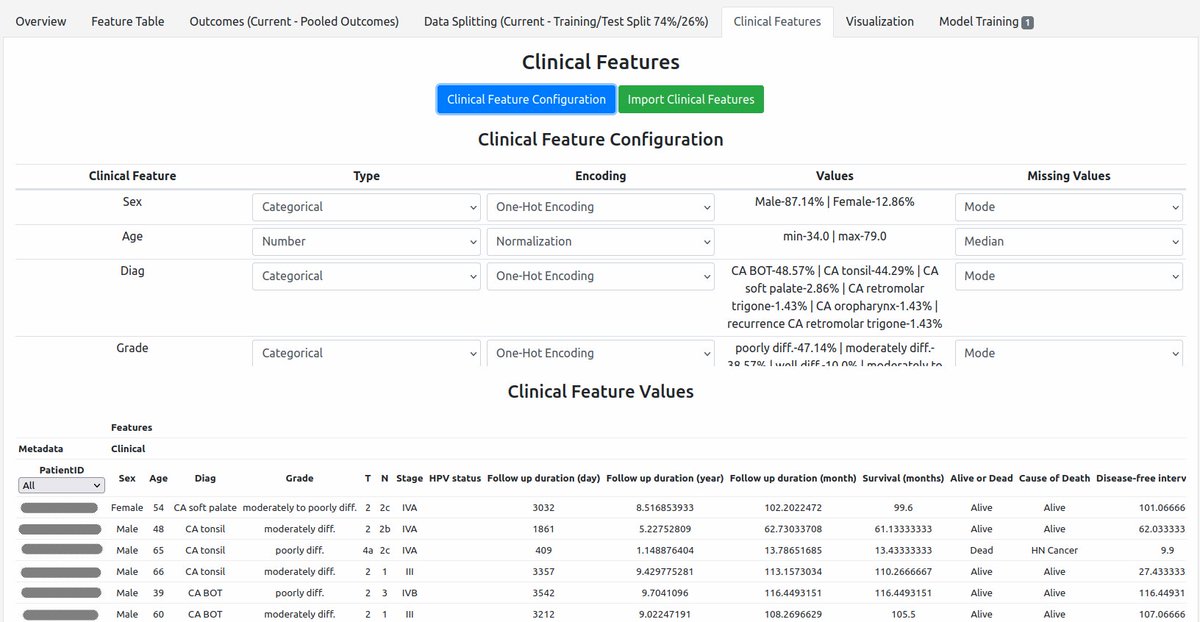1200x622 pixels.
Task: Open the Encoding dropdown for Diag
Action: pos(601,276)
